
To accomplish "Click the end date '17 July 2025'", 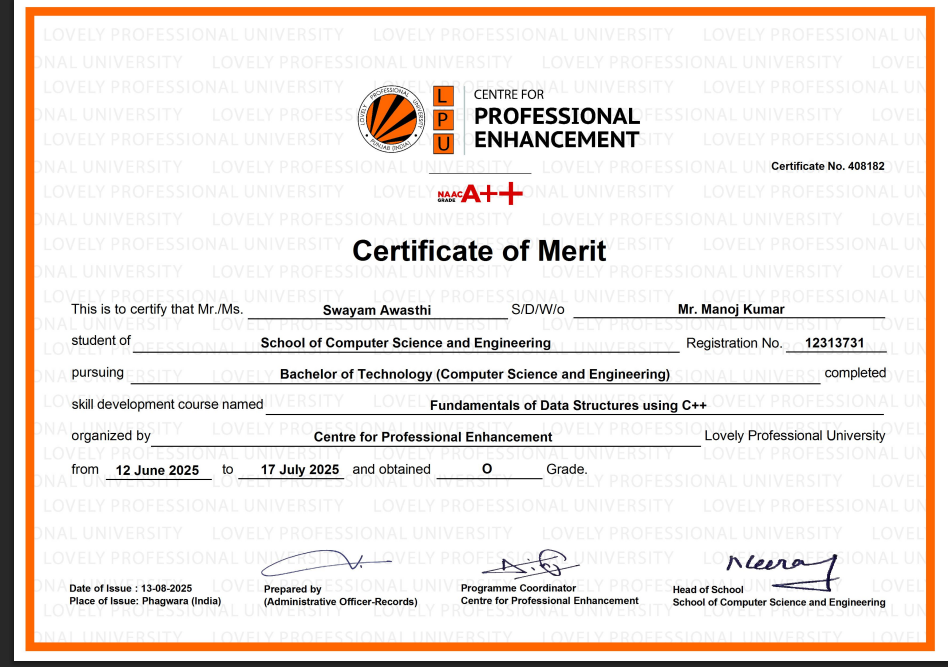I will [x=300, y=470].
